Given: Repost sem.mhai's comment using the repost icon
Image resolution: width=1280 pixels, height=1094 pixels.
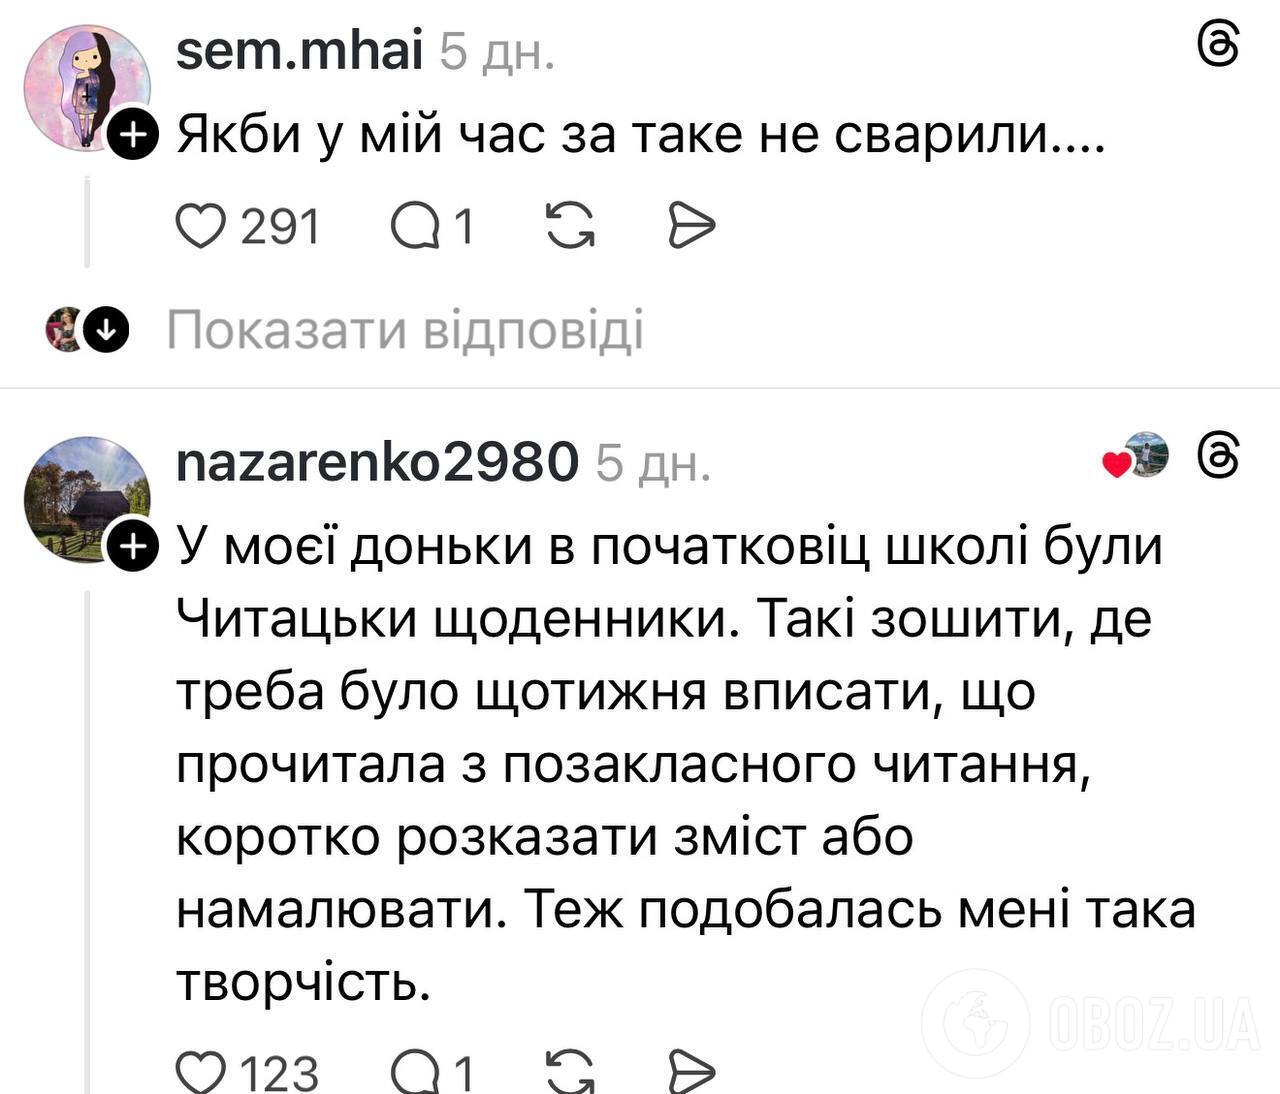Looking at the screenshot, I should tap(570, 224).
